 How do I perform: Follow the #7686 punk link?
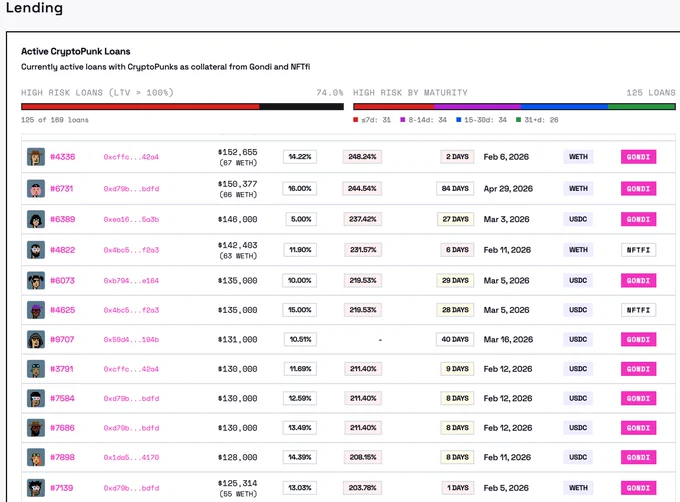62,428
